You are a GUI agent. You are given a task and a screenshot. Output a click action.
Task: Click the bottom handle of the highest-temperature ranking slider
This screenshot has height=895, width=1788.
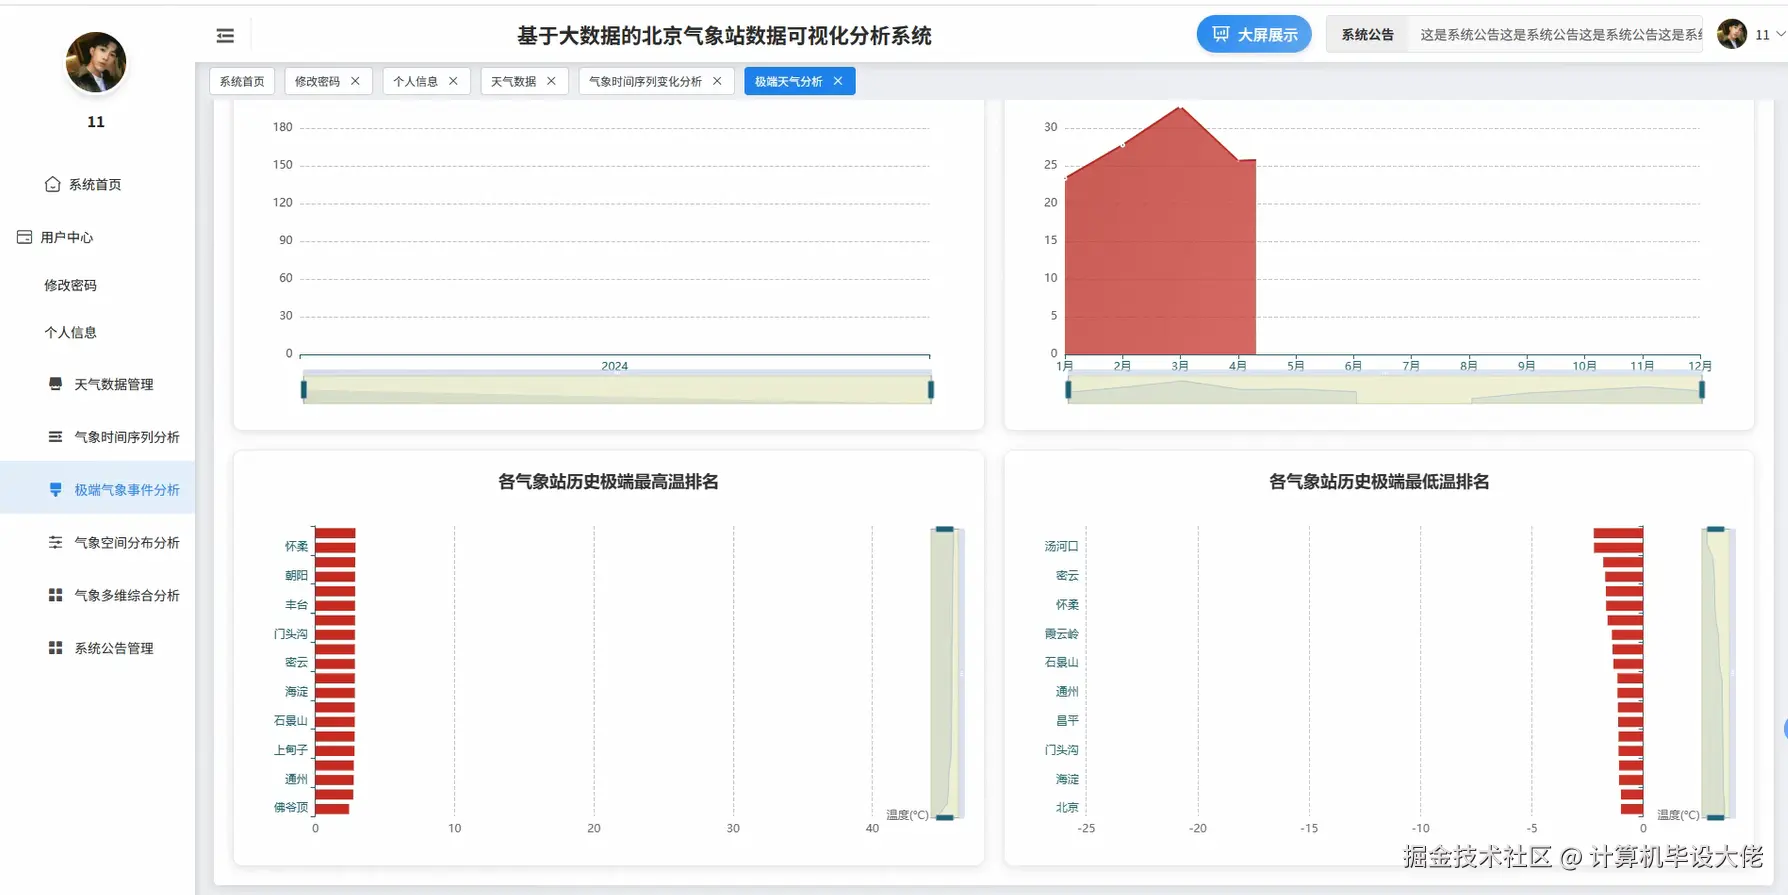(944, 817)
